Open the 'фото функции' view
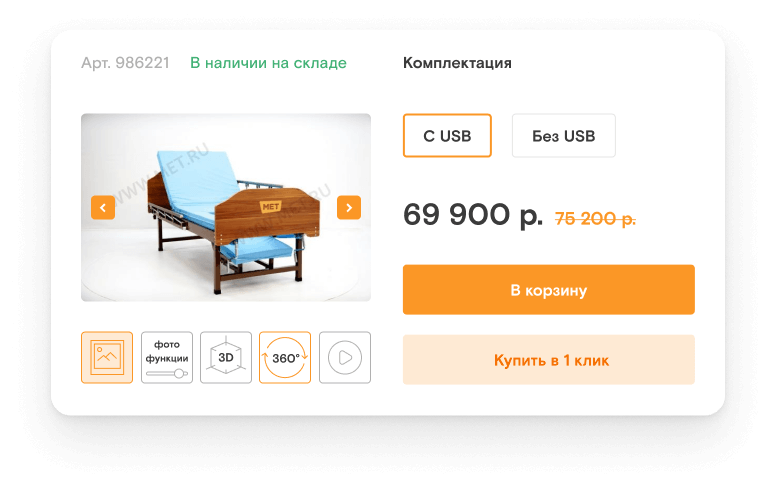779x489 pixels. click(x=166, y=357)
